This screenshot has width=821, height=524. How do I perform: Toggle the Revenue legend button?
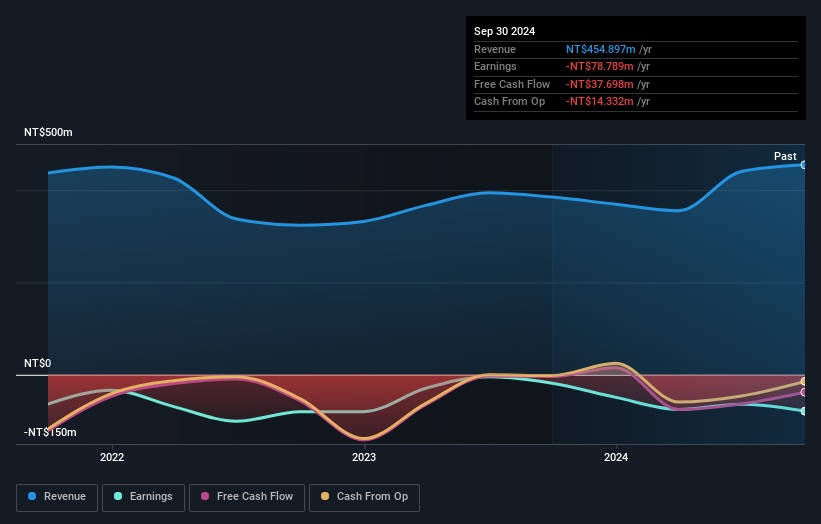[57, 497]
